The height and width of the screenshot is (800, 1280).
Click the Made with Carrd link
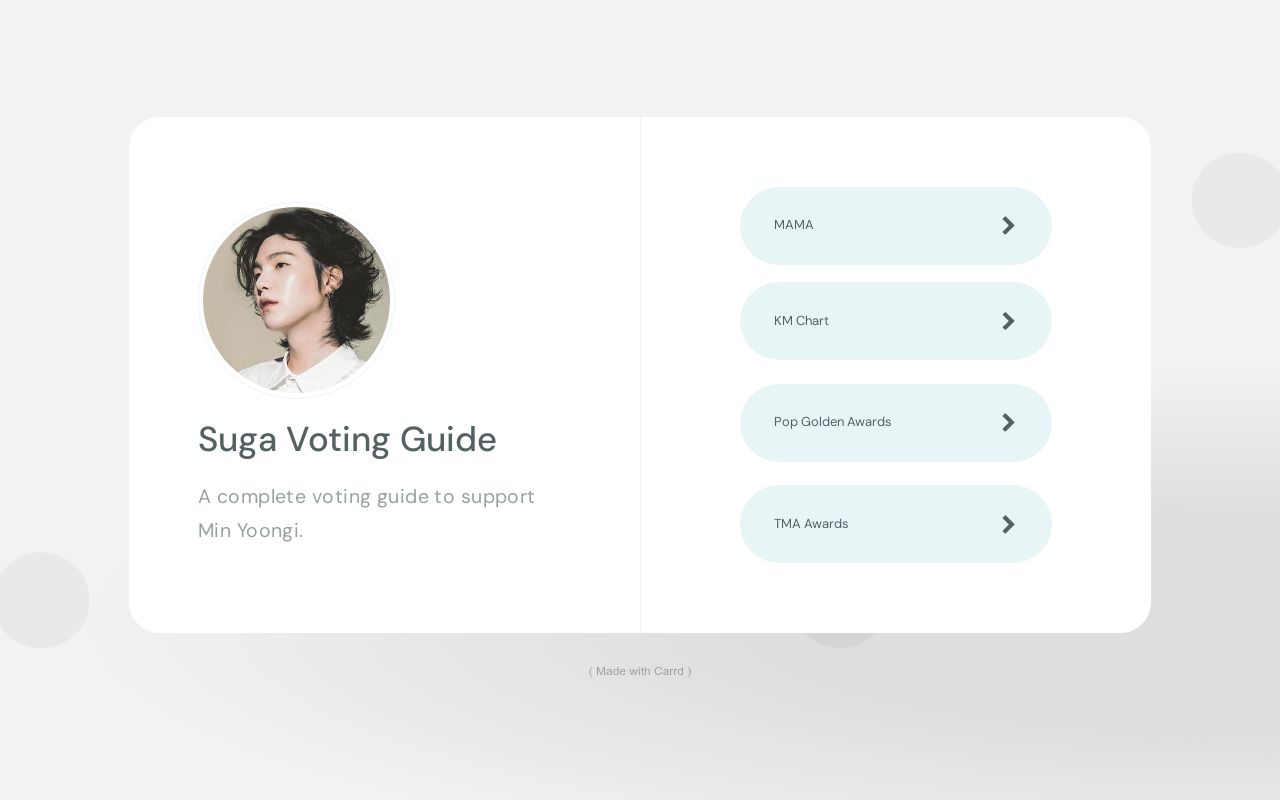(x=640, y=671)
